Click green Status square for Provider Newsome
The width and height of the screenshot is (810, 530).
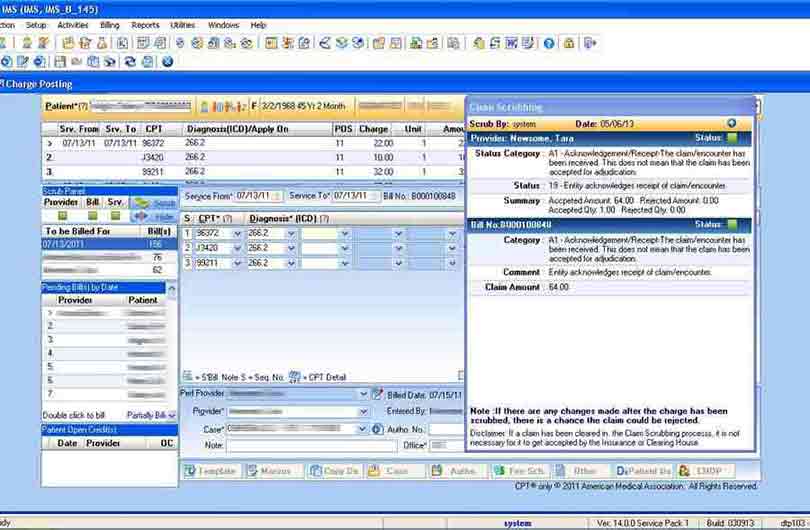(733, 138)
